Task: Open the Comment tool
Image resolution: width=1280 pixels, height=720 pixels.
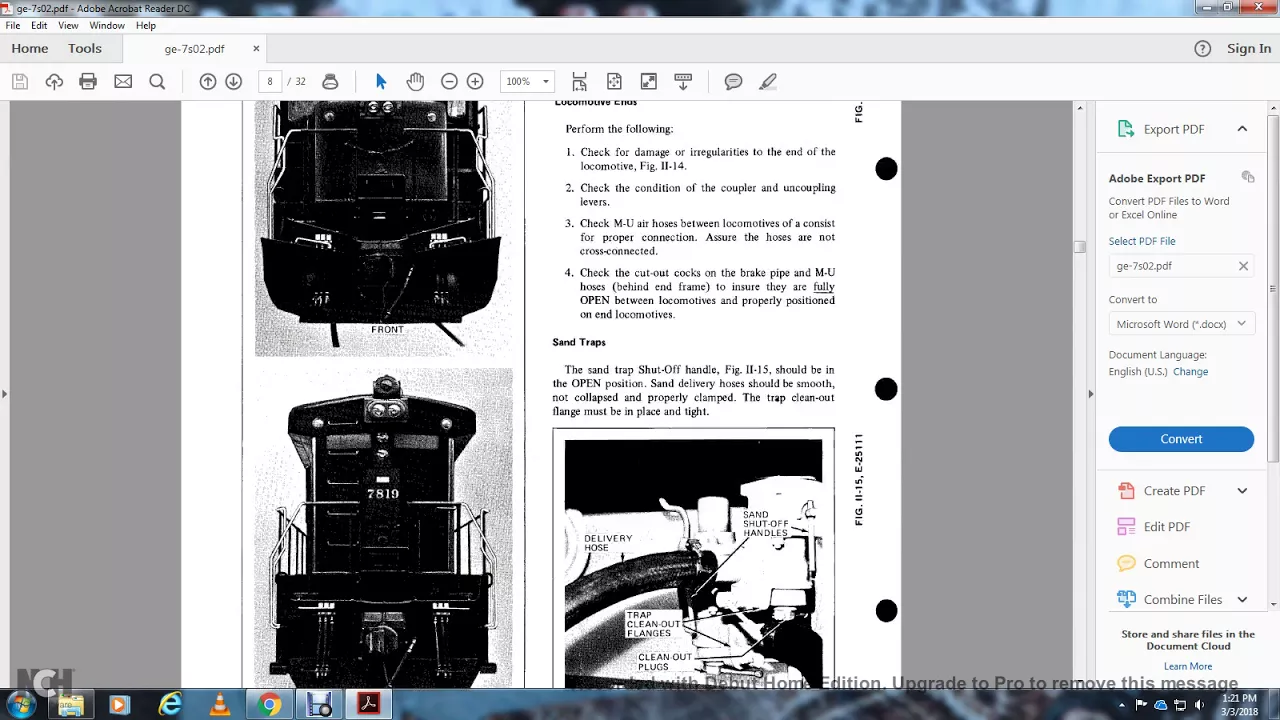Action: [x=1158, y=563]
